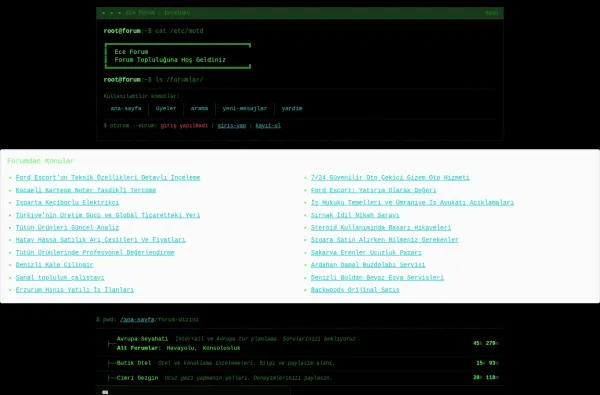Open Ardahan Damal Buzdolabı Servisi topic
600x395 pixels.
tap(368, 265)
